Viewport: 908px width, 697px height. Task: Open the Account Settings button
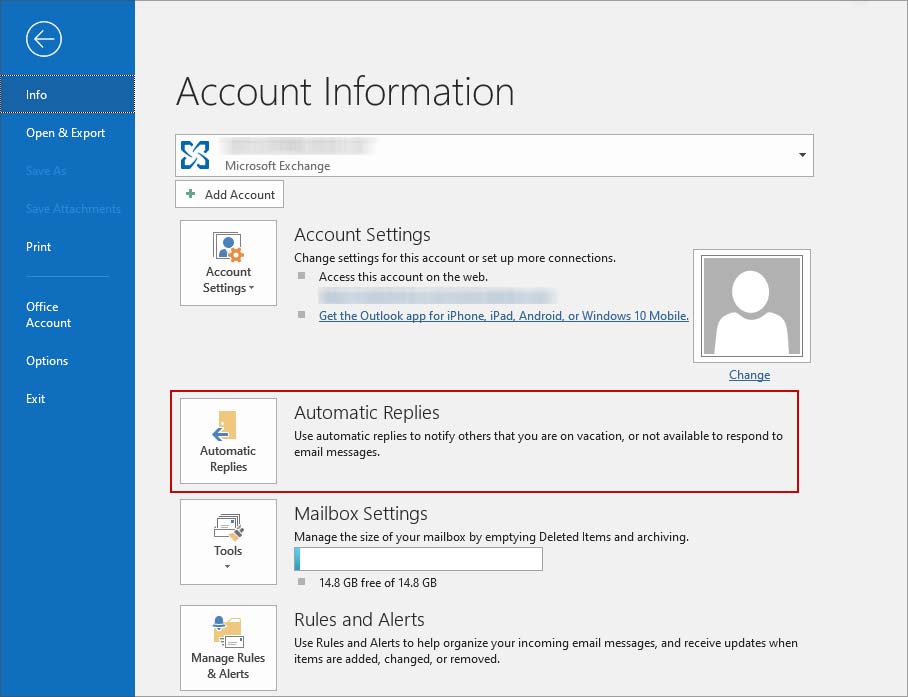(x=228, y=263)
